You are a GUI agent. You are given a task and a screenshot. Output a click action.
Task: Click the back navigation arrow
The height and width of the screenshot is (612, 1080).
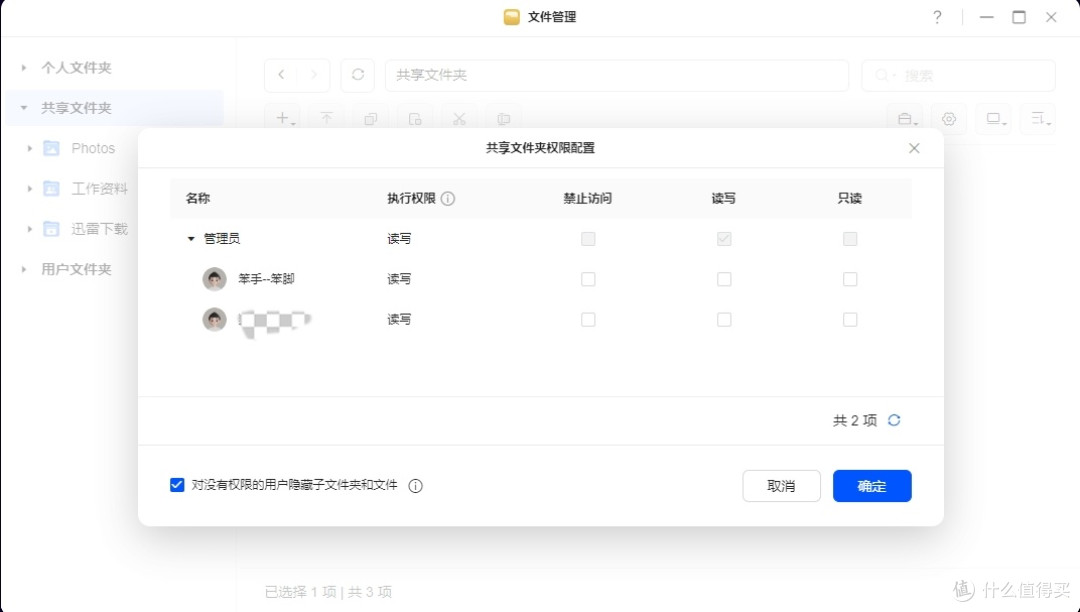[x=281, y=75]
